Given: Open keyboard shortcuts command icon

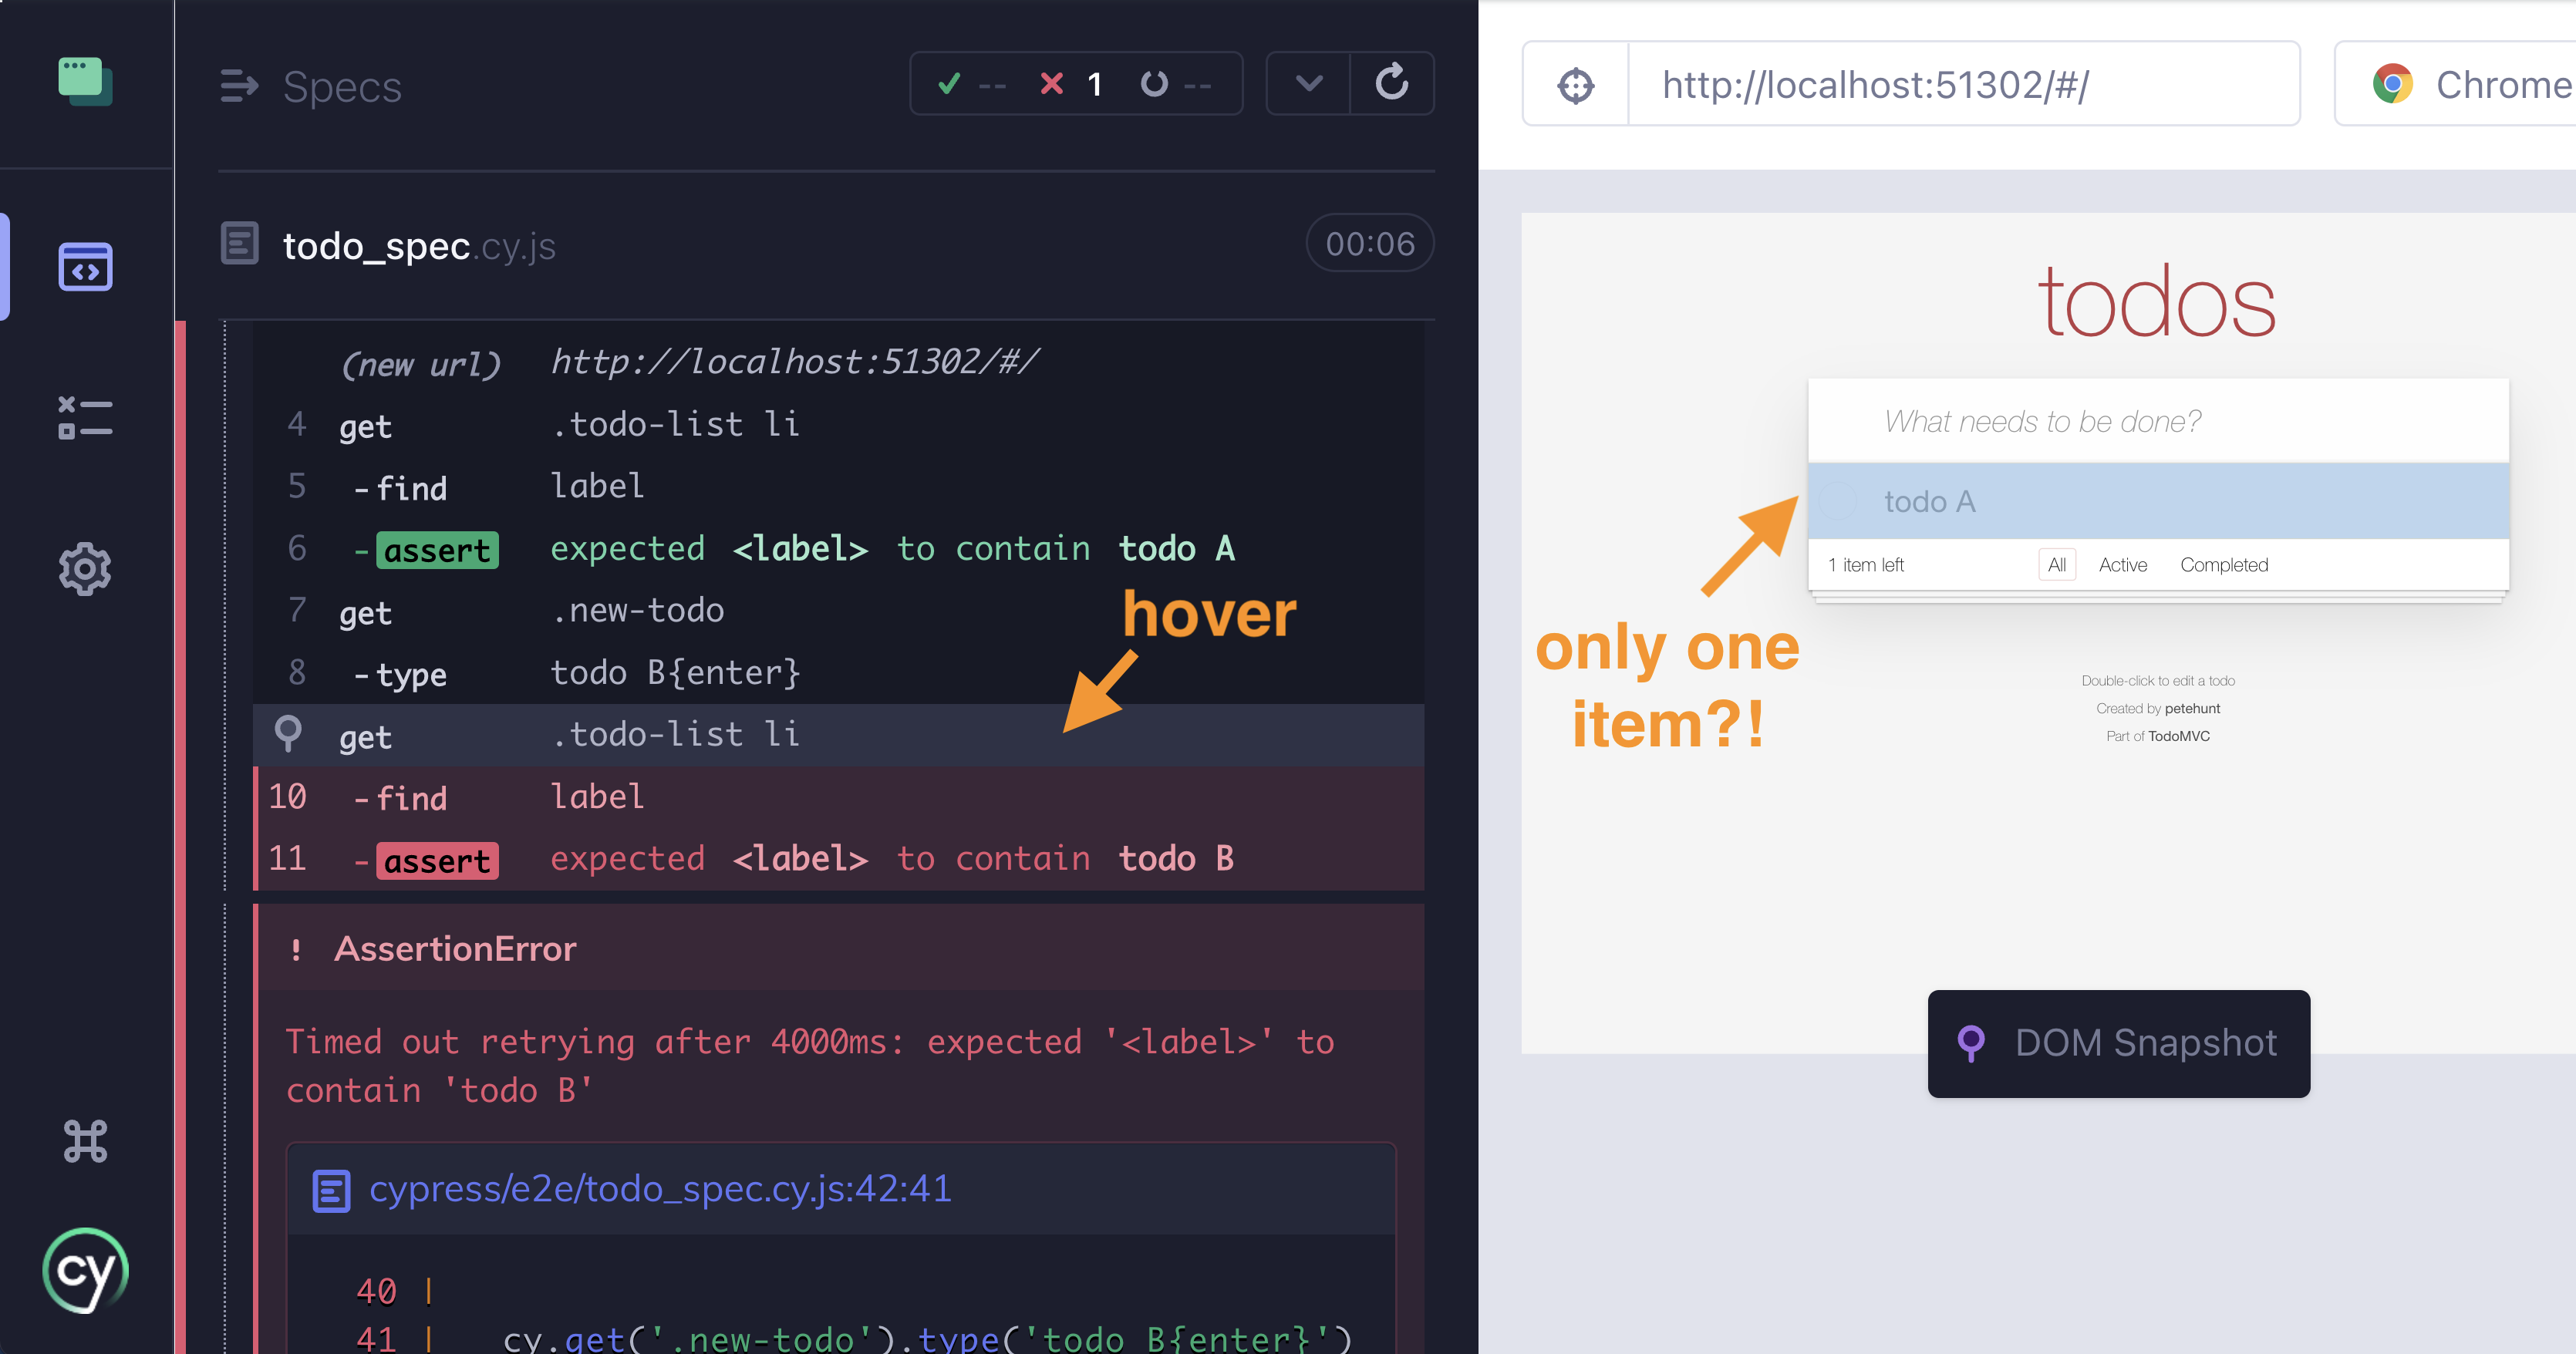Looking at the screenshot, I should coord(85,1141).
